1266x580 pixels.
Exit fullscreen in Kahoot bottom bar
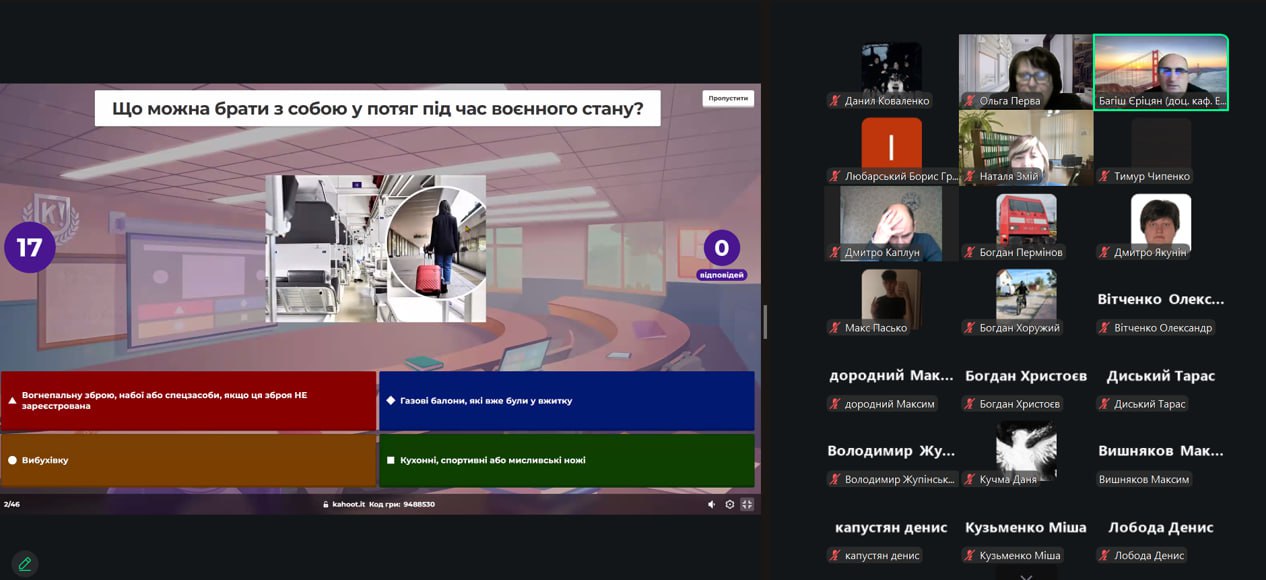coord(746,504)
